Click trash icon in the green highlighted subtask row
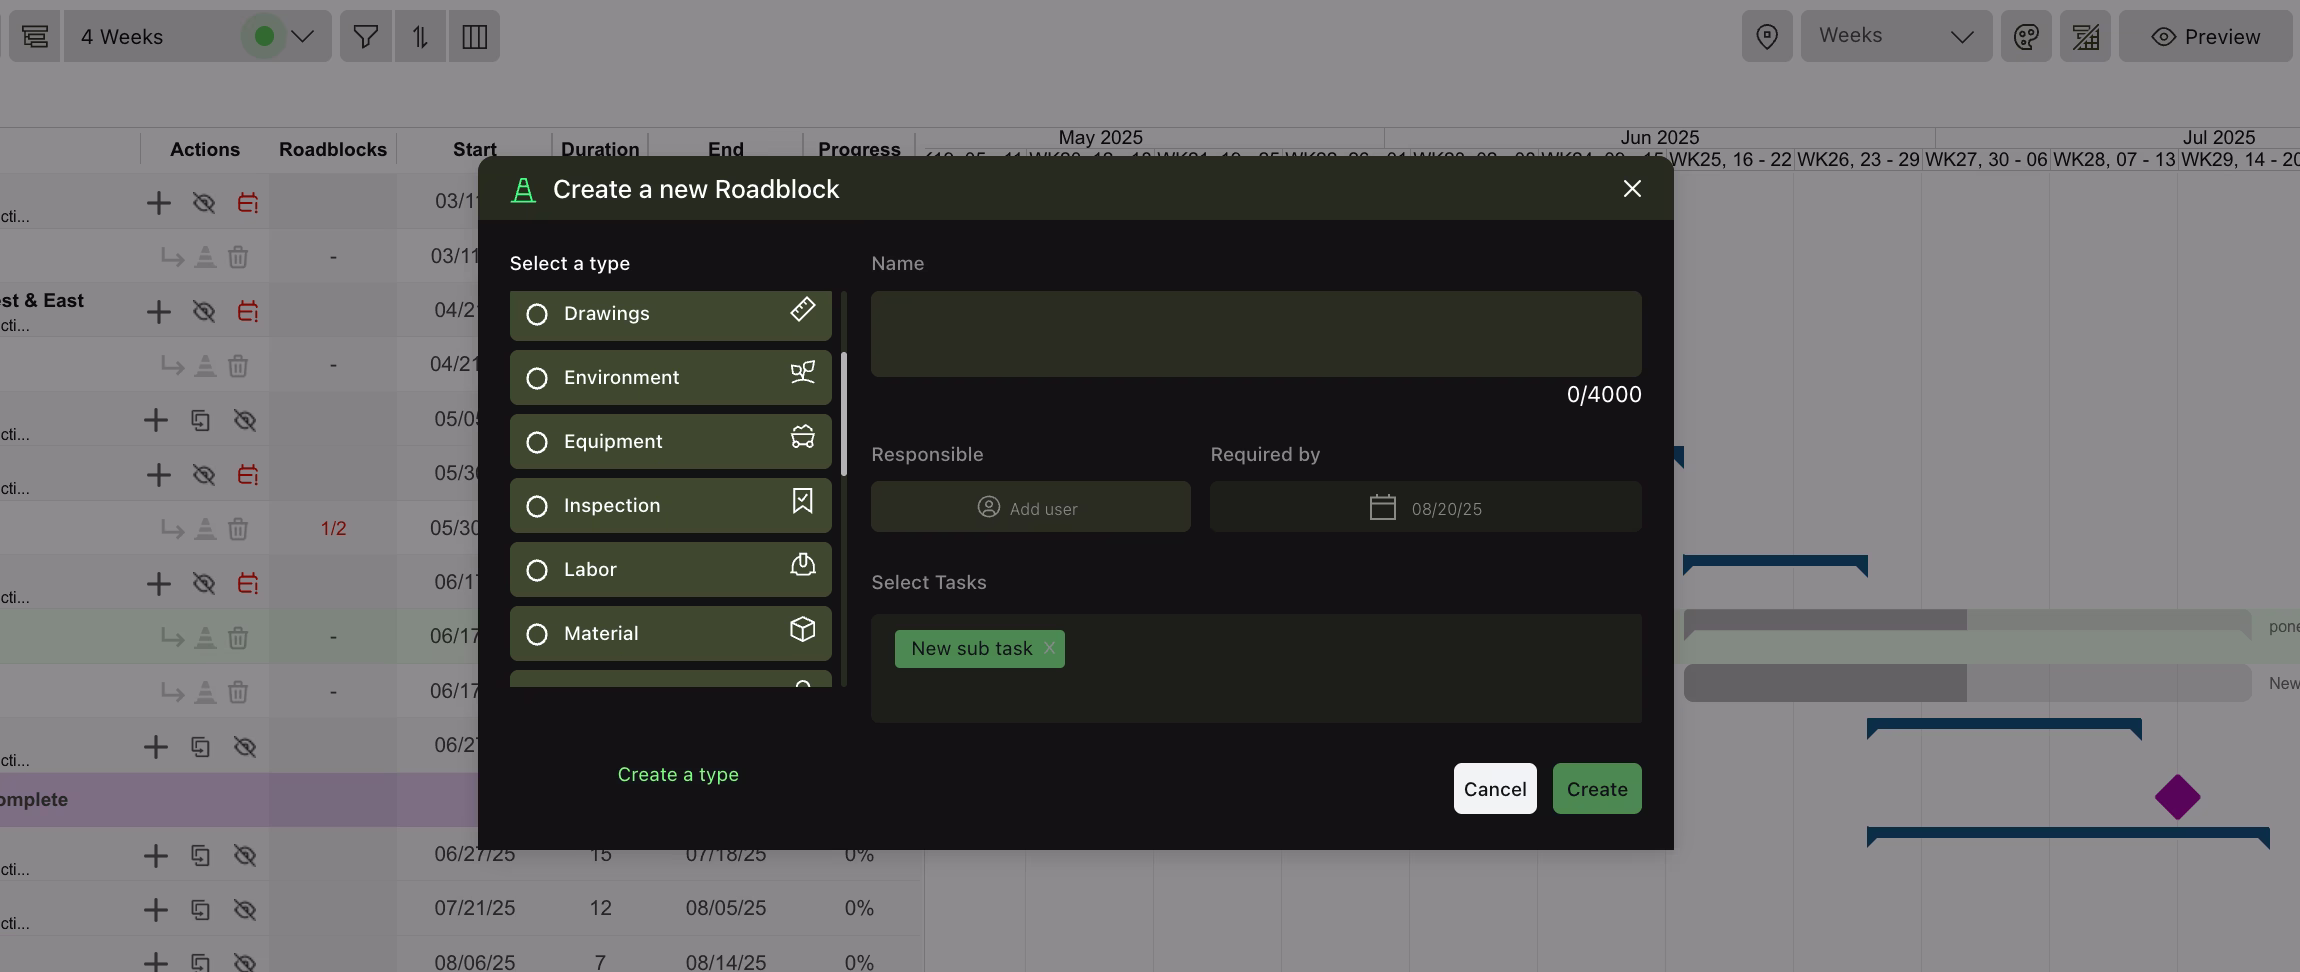The width and height of the screenshot is (2300, 972). 238,638
